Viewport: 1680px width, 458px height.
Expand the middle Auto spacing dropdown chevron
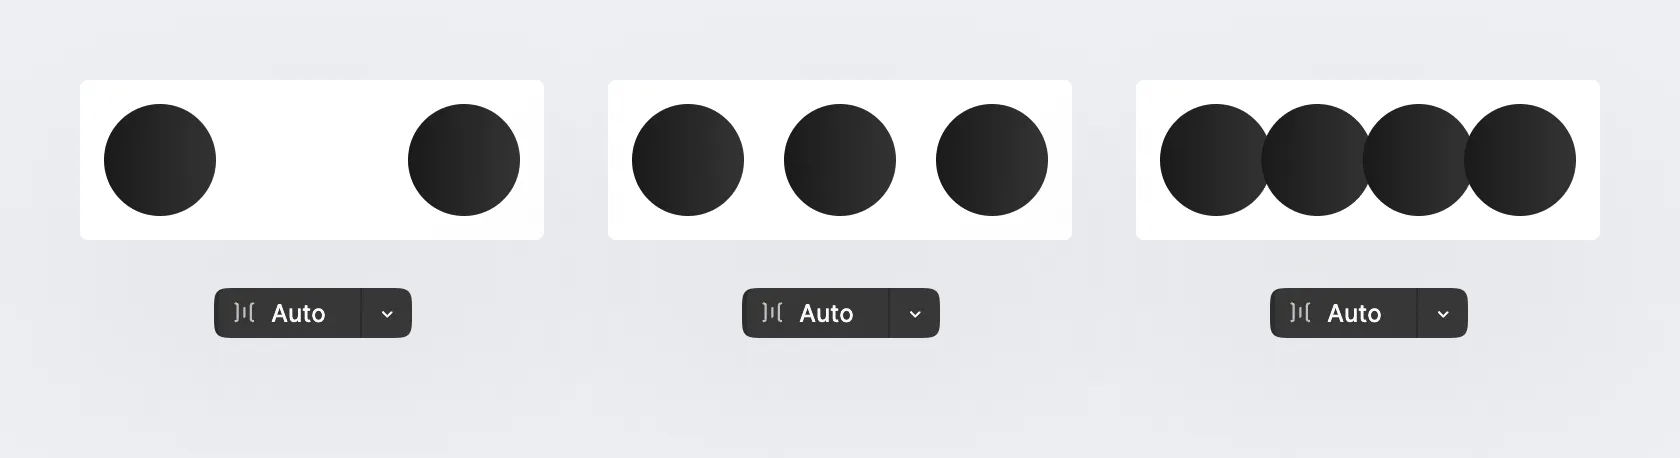click(x=915, y=314)
